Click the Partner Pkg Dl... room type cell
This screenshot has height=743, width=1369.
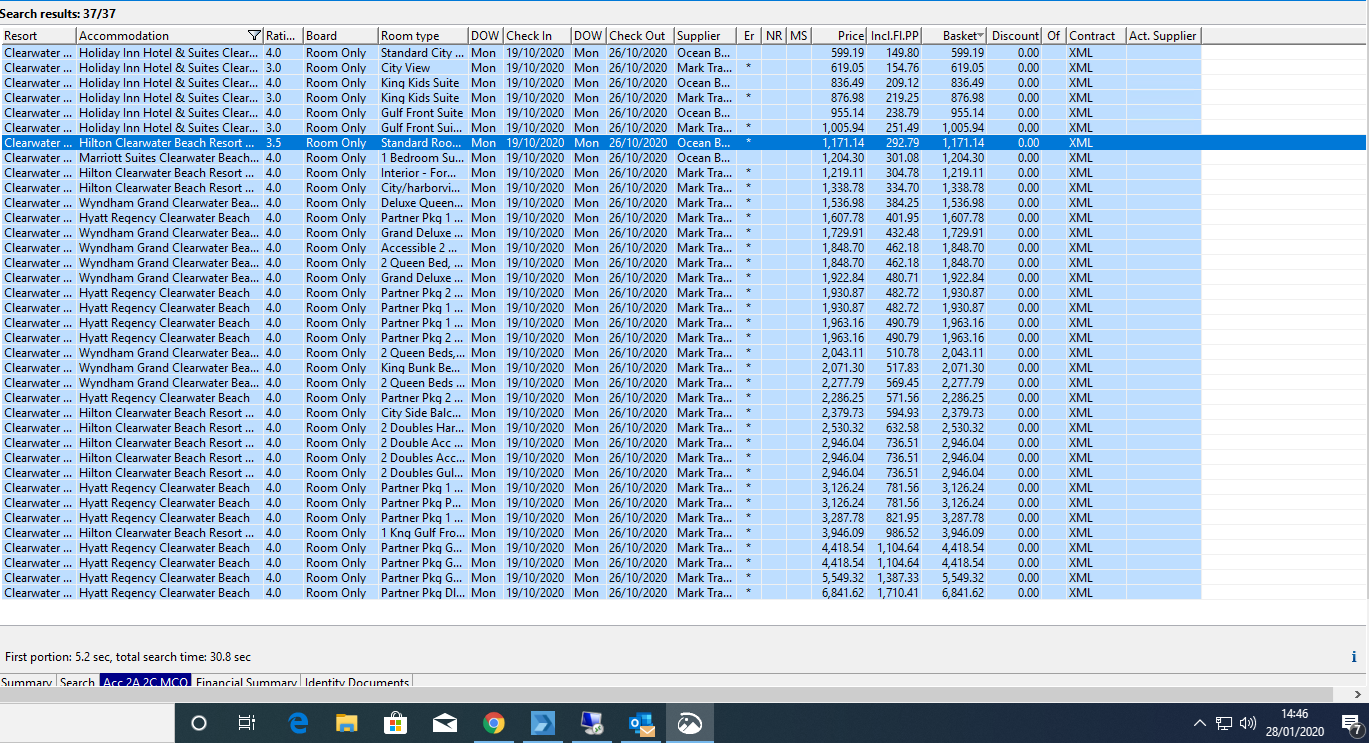(422, 593)
